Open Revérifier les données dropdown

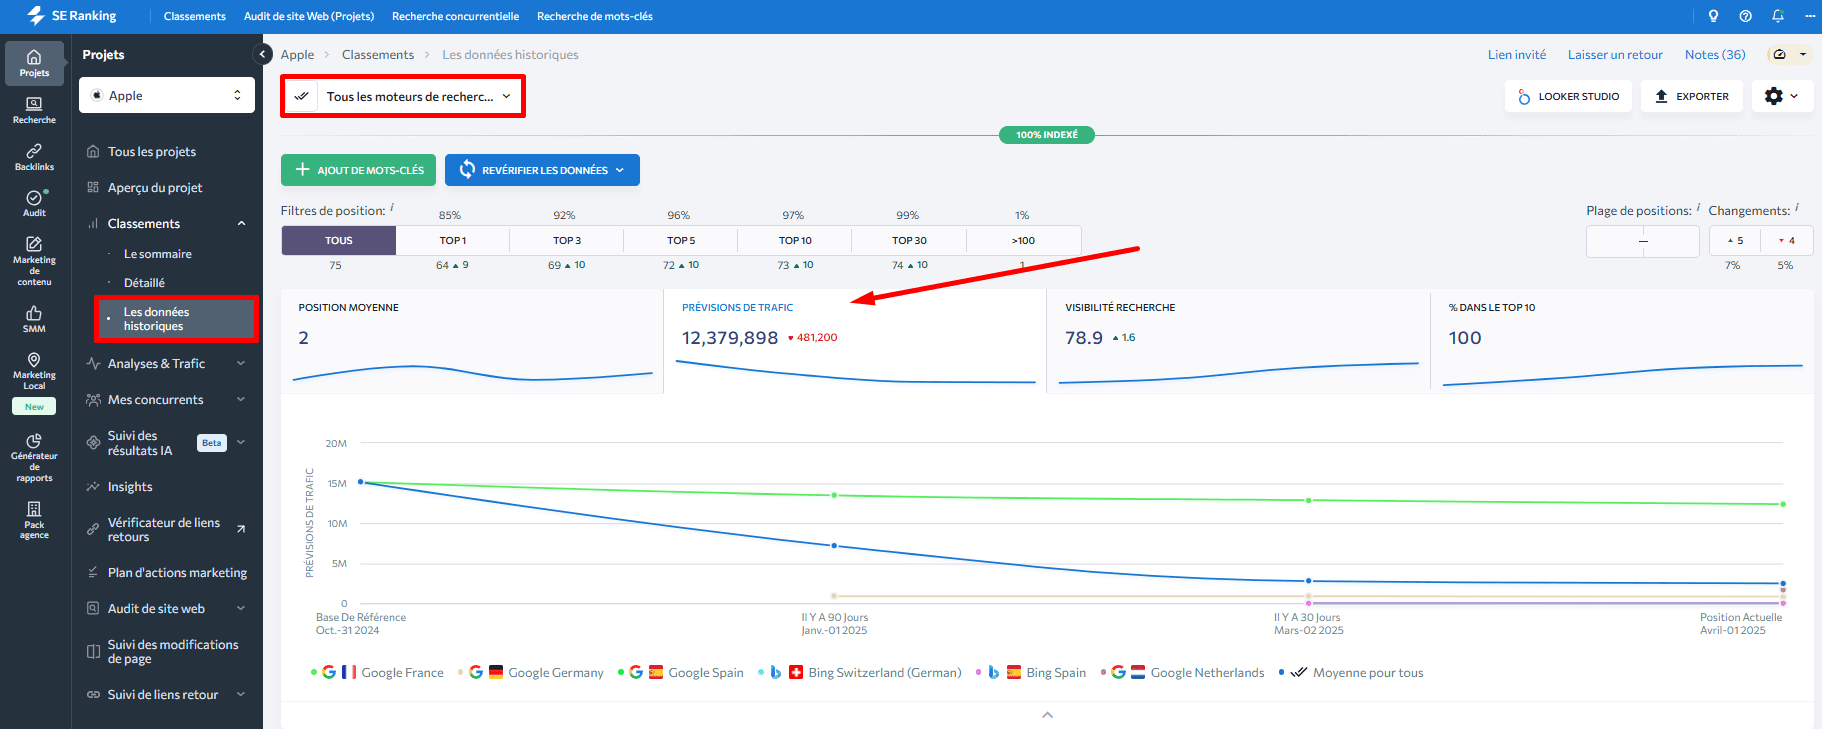click(542, 170)
